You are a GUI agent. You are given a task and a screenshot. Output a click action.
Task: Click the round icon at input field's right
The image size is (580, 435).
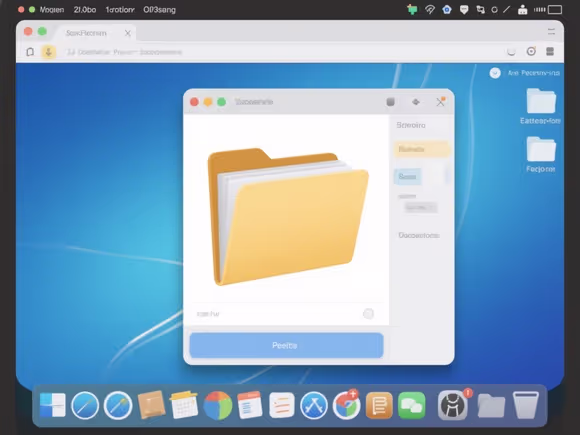point(368,314)
